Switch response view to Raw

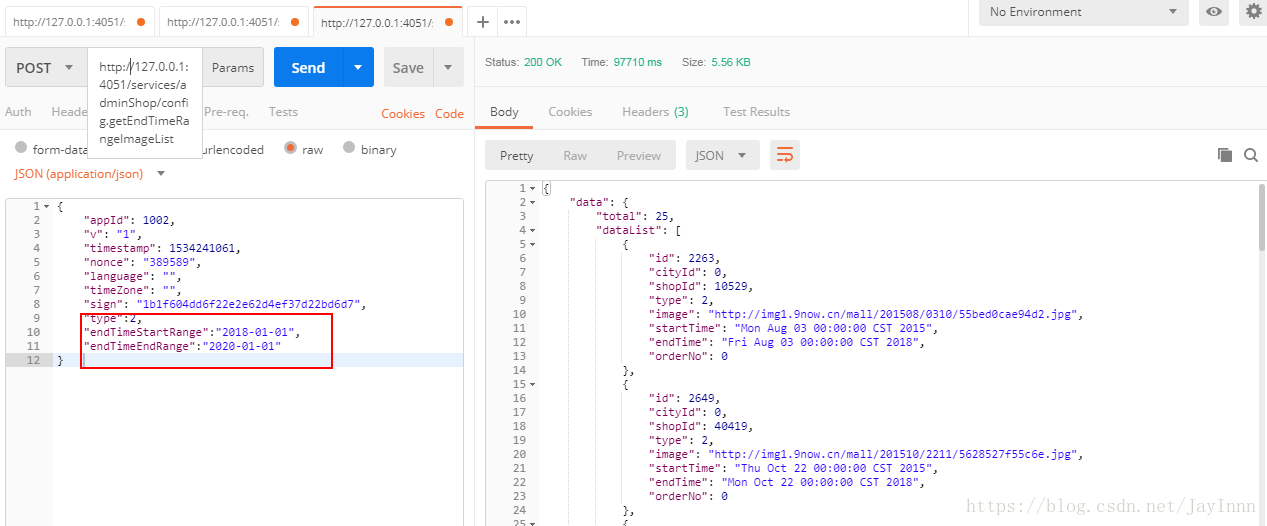575,155
